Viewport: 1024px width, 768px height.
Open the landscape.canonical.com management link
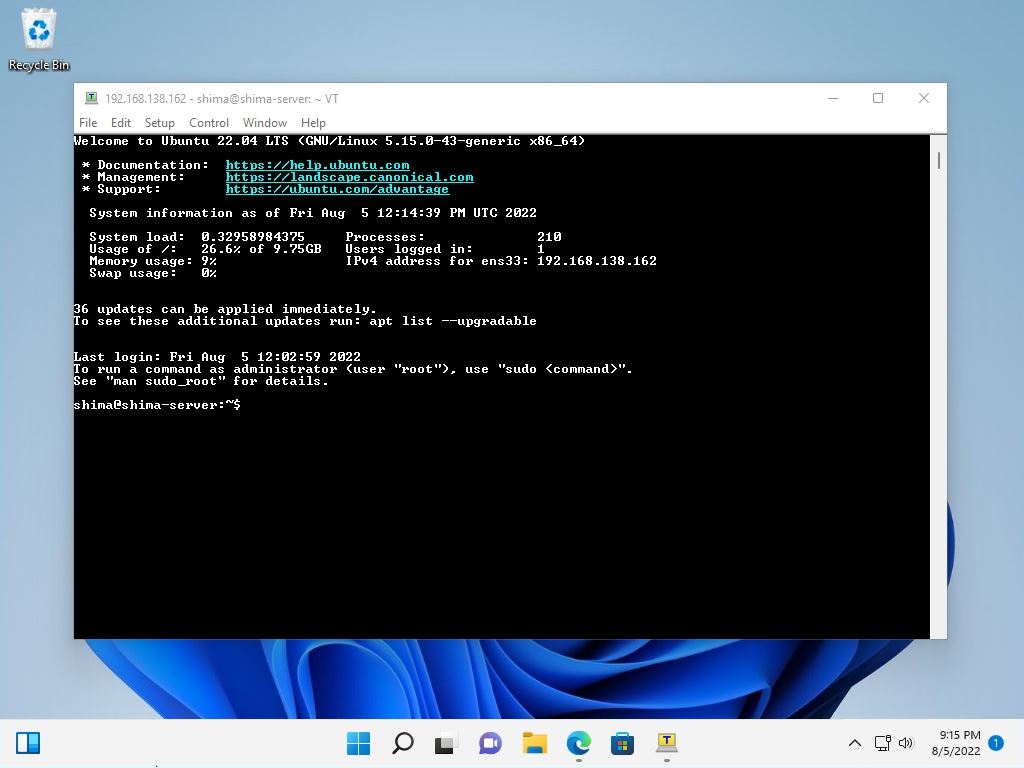point(349,177)
